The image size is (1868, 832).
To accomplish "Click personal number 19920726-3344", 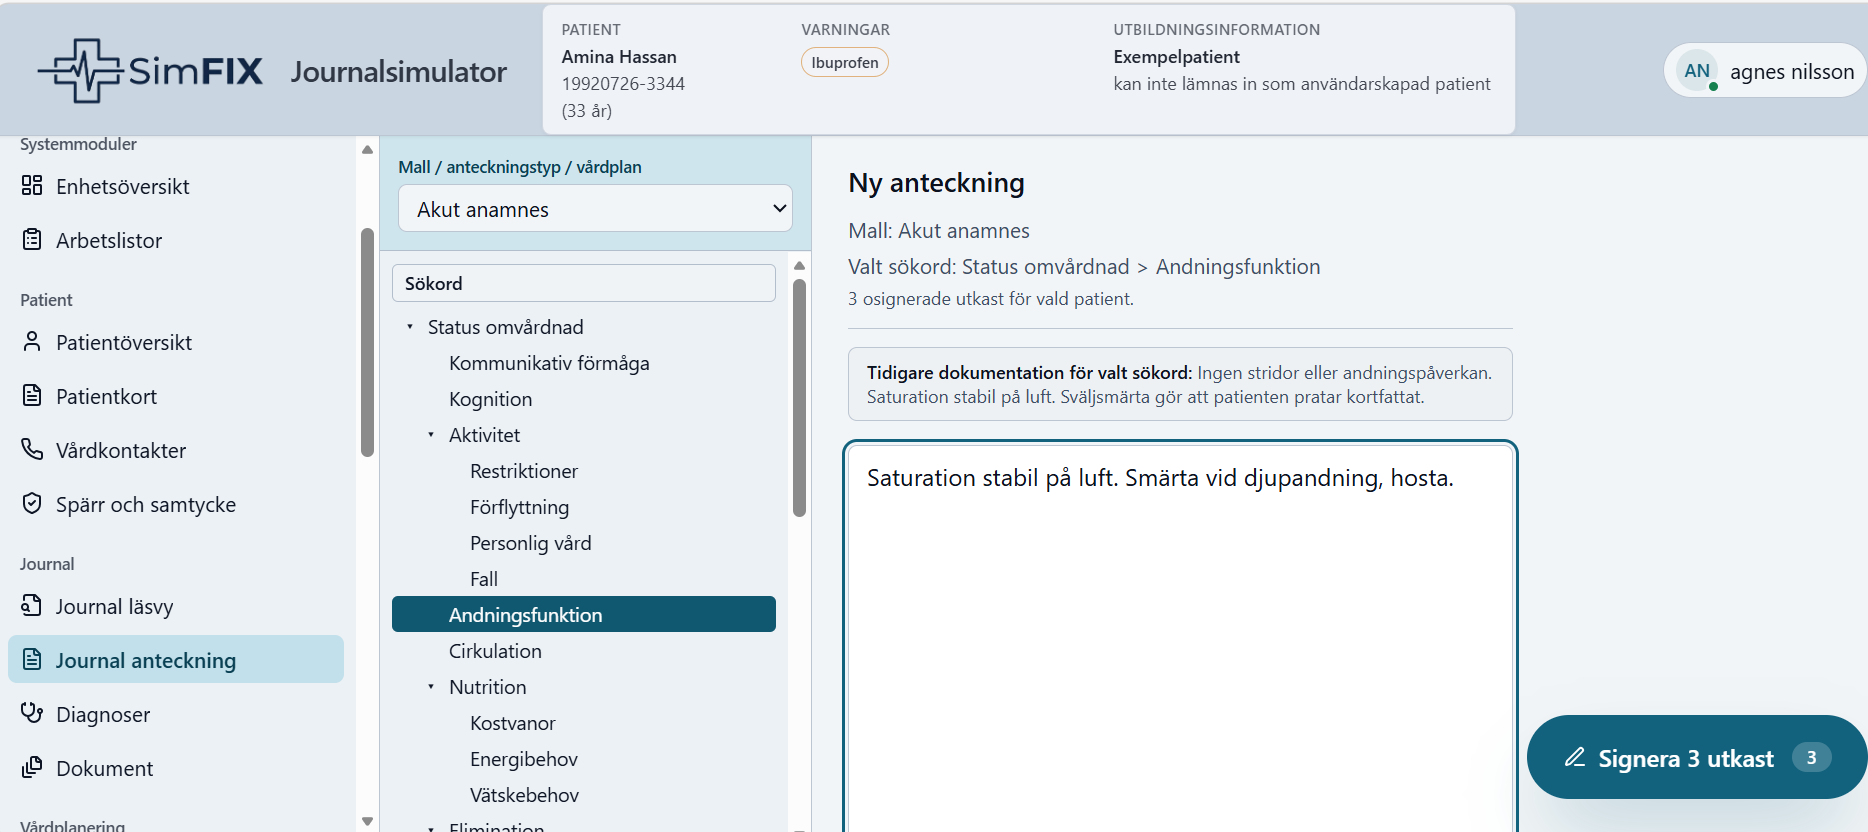I will pos(623,84).
